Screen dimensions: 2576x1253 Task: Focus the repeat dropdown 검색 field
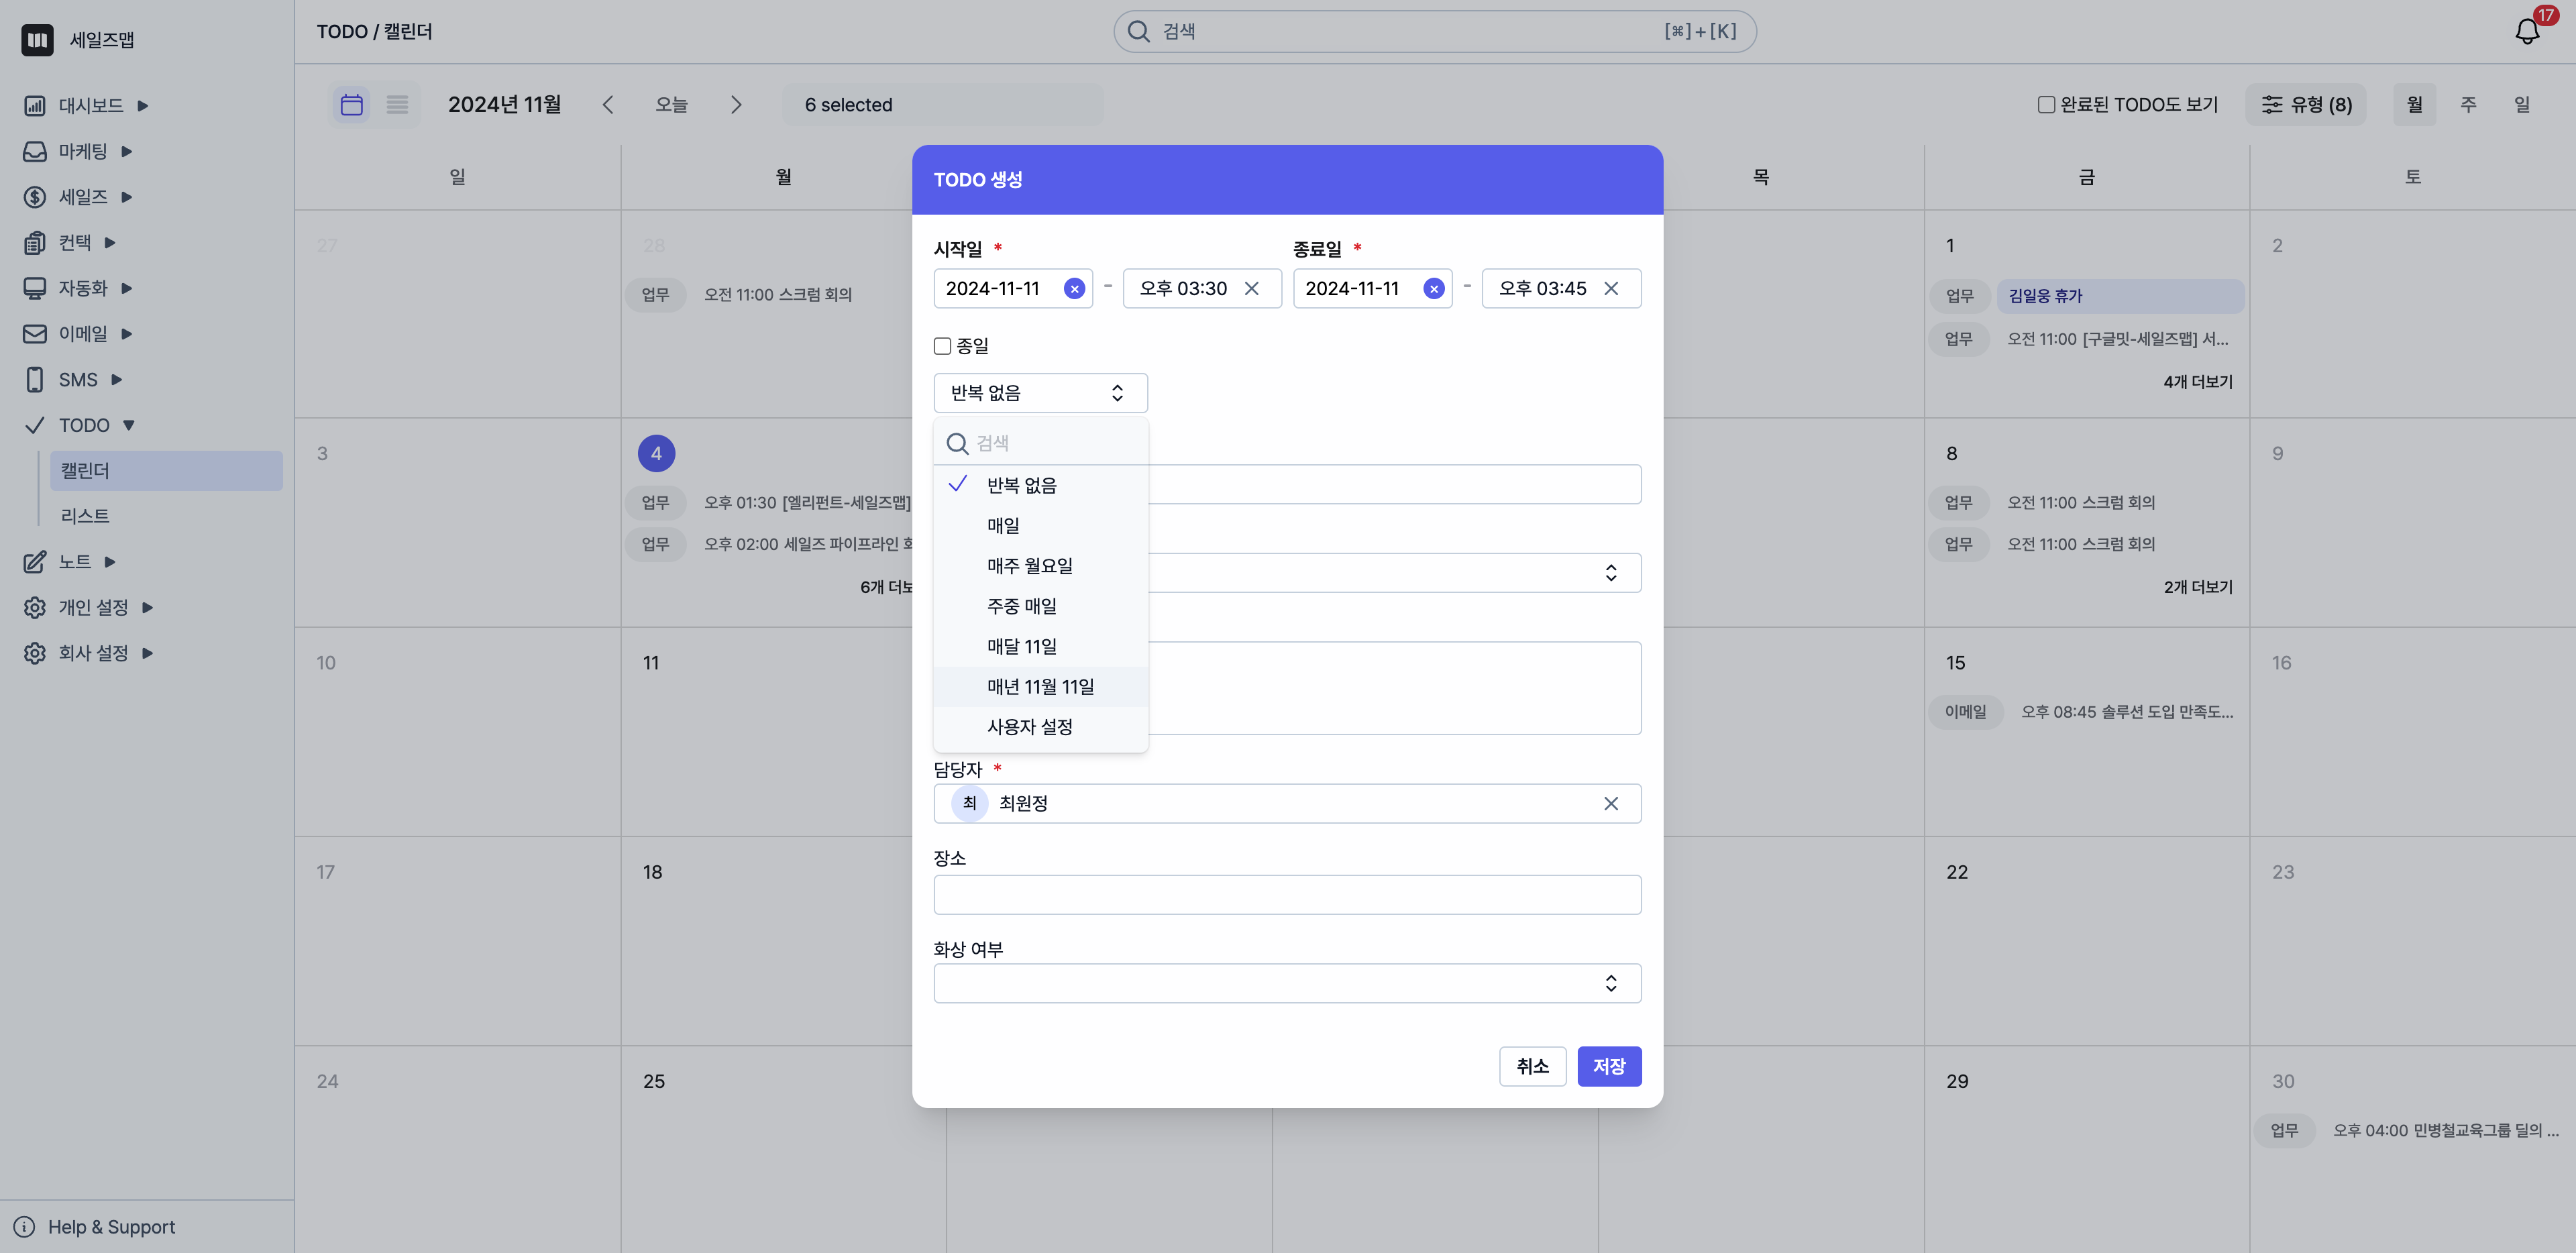point(1040,443)
